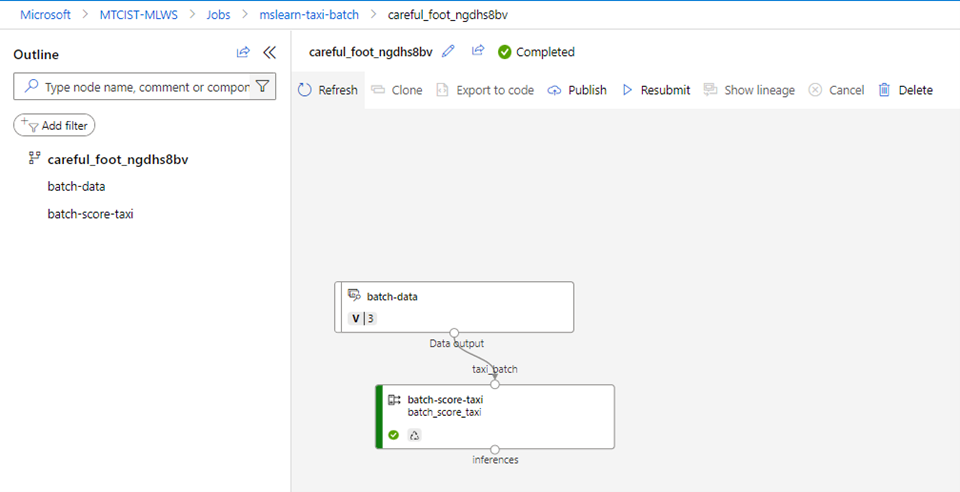
Task: Click careful_foot_ngdhs8bv in the breadcrumb
Action: pyautogui.click(x=448, y=15)
